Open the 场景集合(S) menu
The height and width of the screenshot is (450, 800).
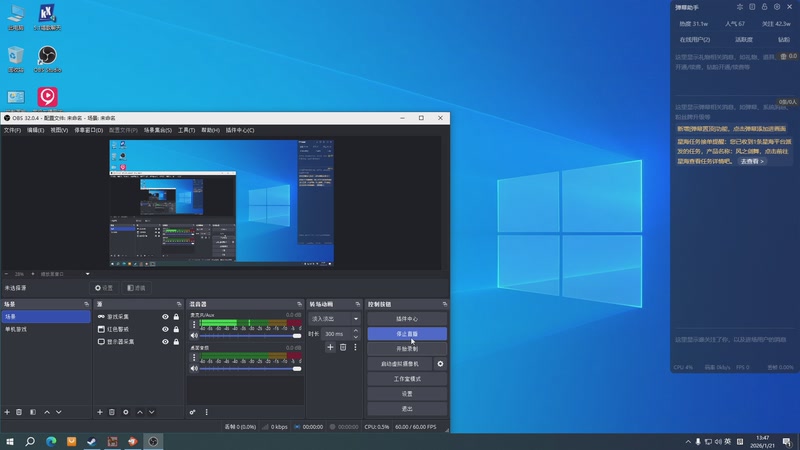tap(158, 130)
